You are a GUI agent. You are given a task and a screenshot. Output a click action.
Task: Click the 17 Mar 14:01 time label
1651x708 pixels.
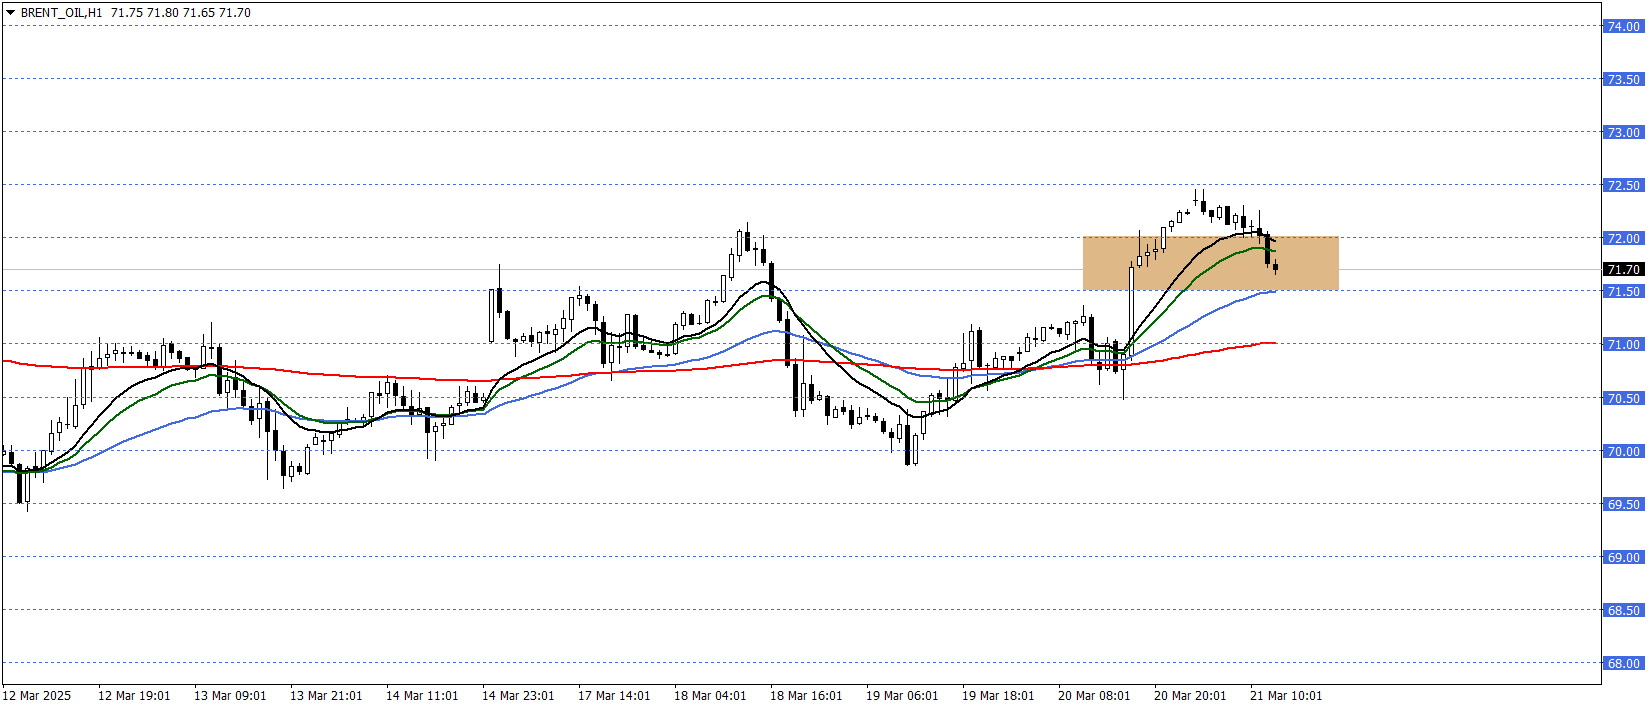(614, 696)
